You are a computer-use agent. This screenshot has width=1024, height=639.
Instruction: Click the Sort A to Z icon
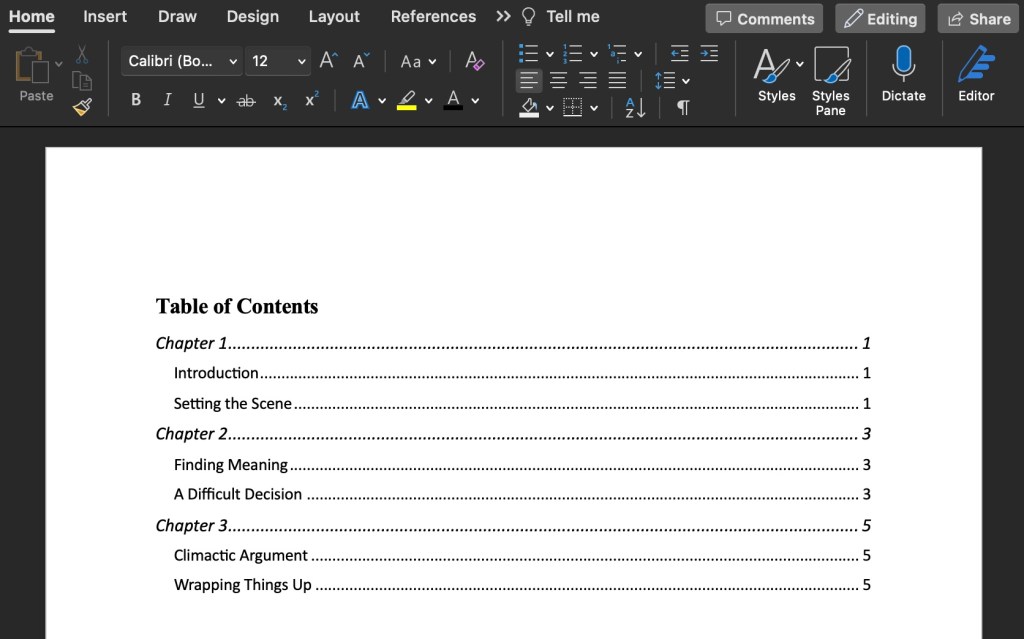click(x=635, y=107)
